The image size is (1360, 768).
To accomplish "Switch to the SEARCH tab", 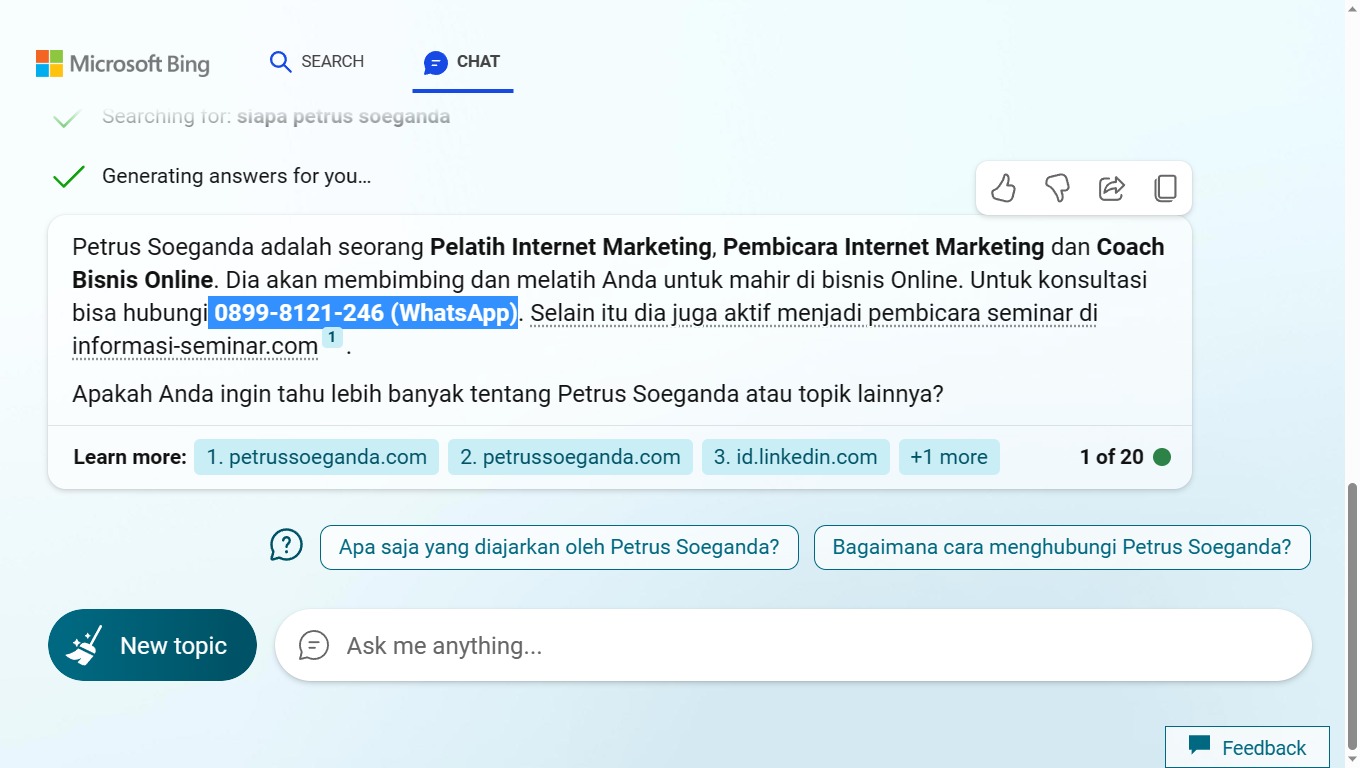I will point(317,62).
